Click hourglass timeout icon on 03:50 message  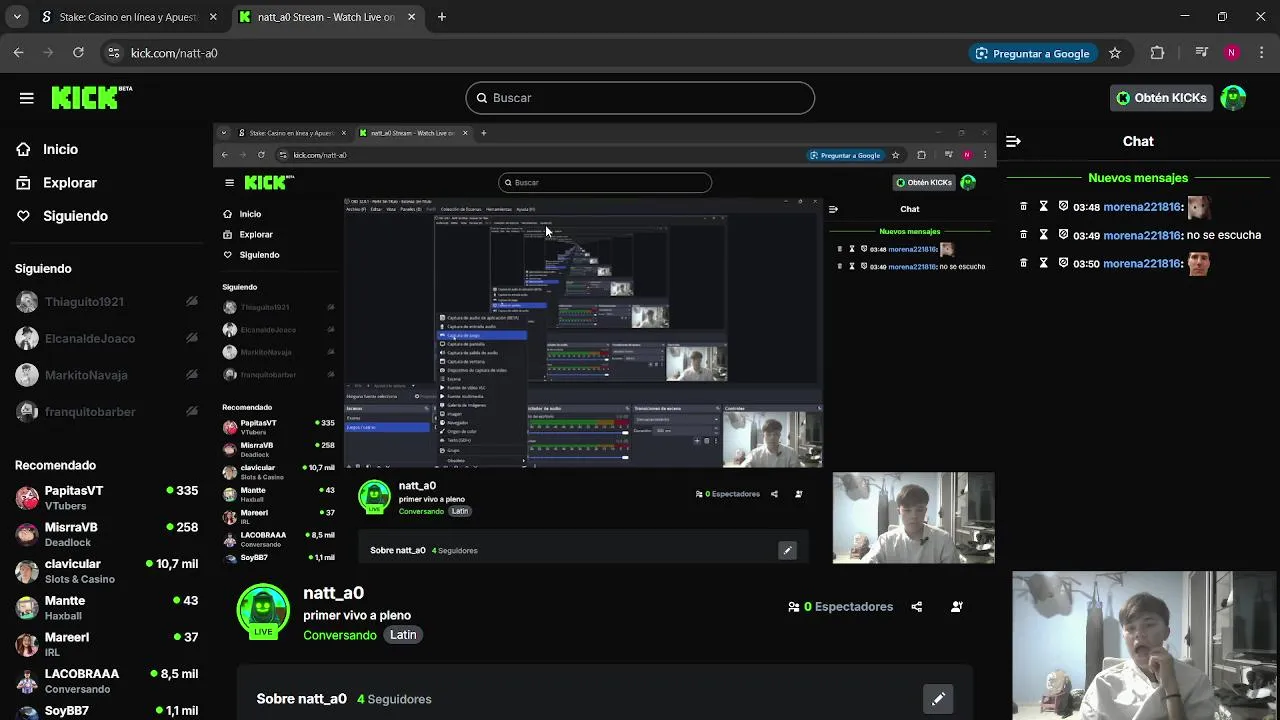(1043, 263)
